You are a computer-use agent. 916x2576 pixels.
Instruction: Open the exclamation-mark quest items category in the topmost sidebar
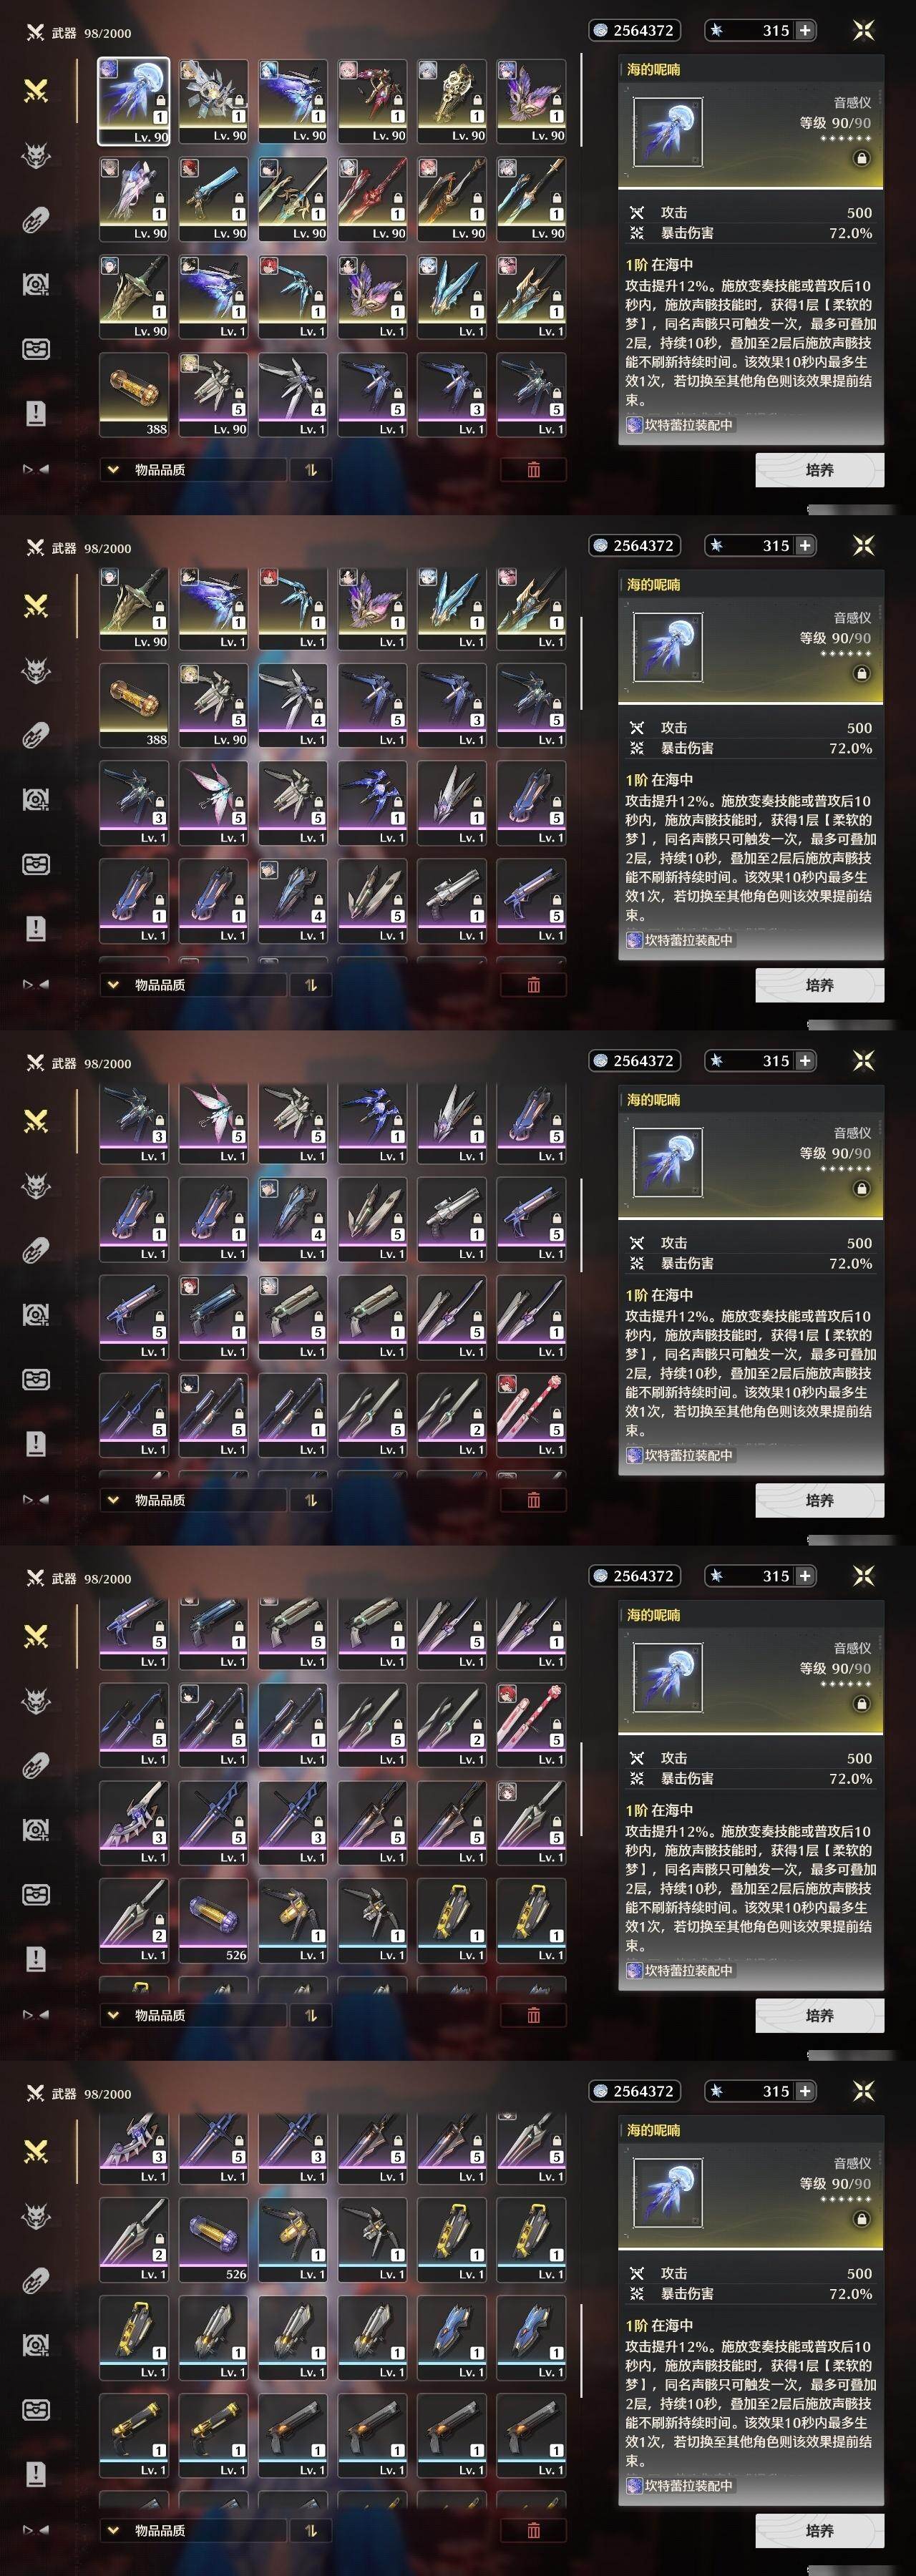[36, 413]
